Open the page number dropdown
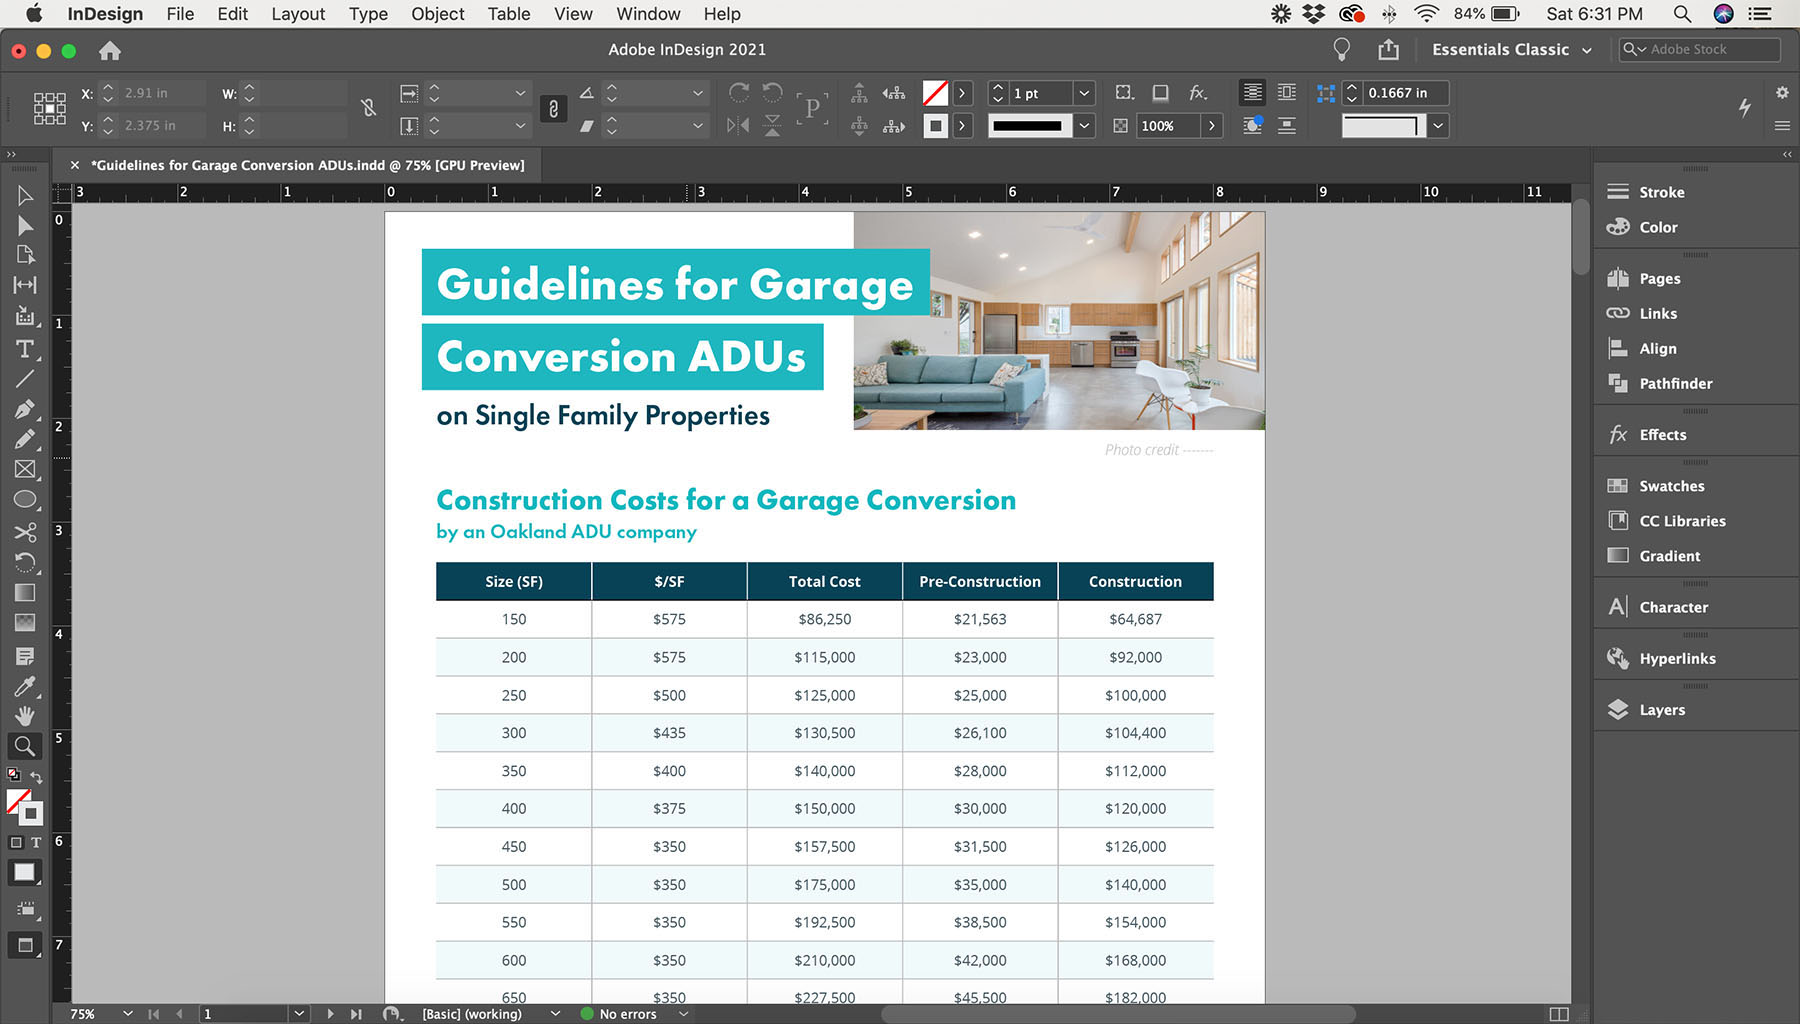This screenshot has height=1024, width=1800. click(298, 1014)
